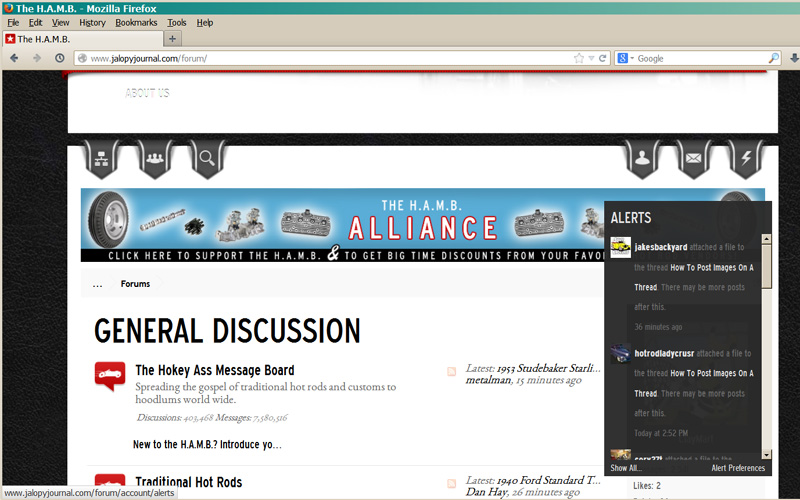Open New to the H.A.M.B.? Introduce subforum
Screen dimensions: 800x500
click(x=207, y=444)
